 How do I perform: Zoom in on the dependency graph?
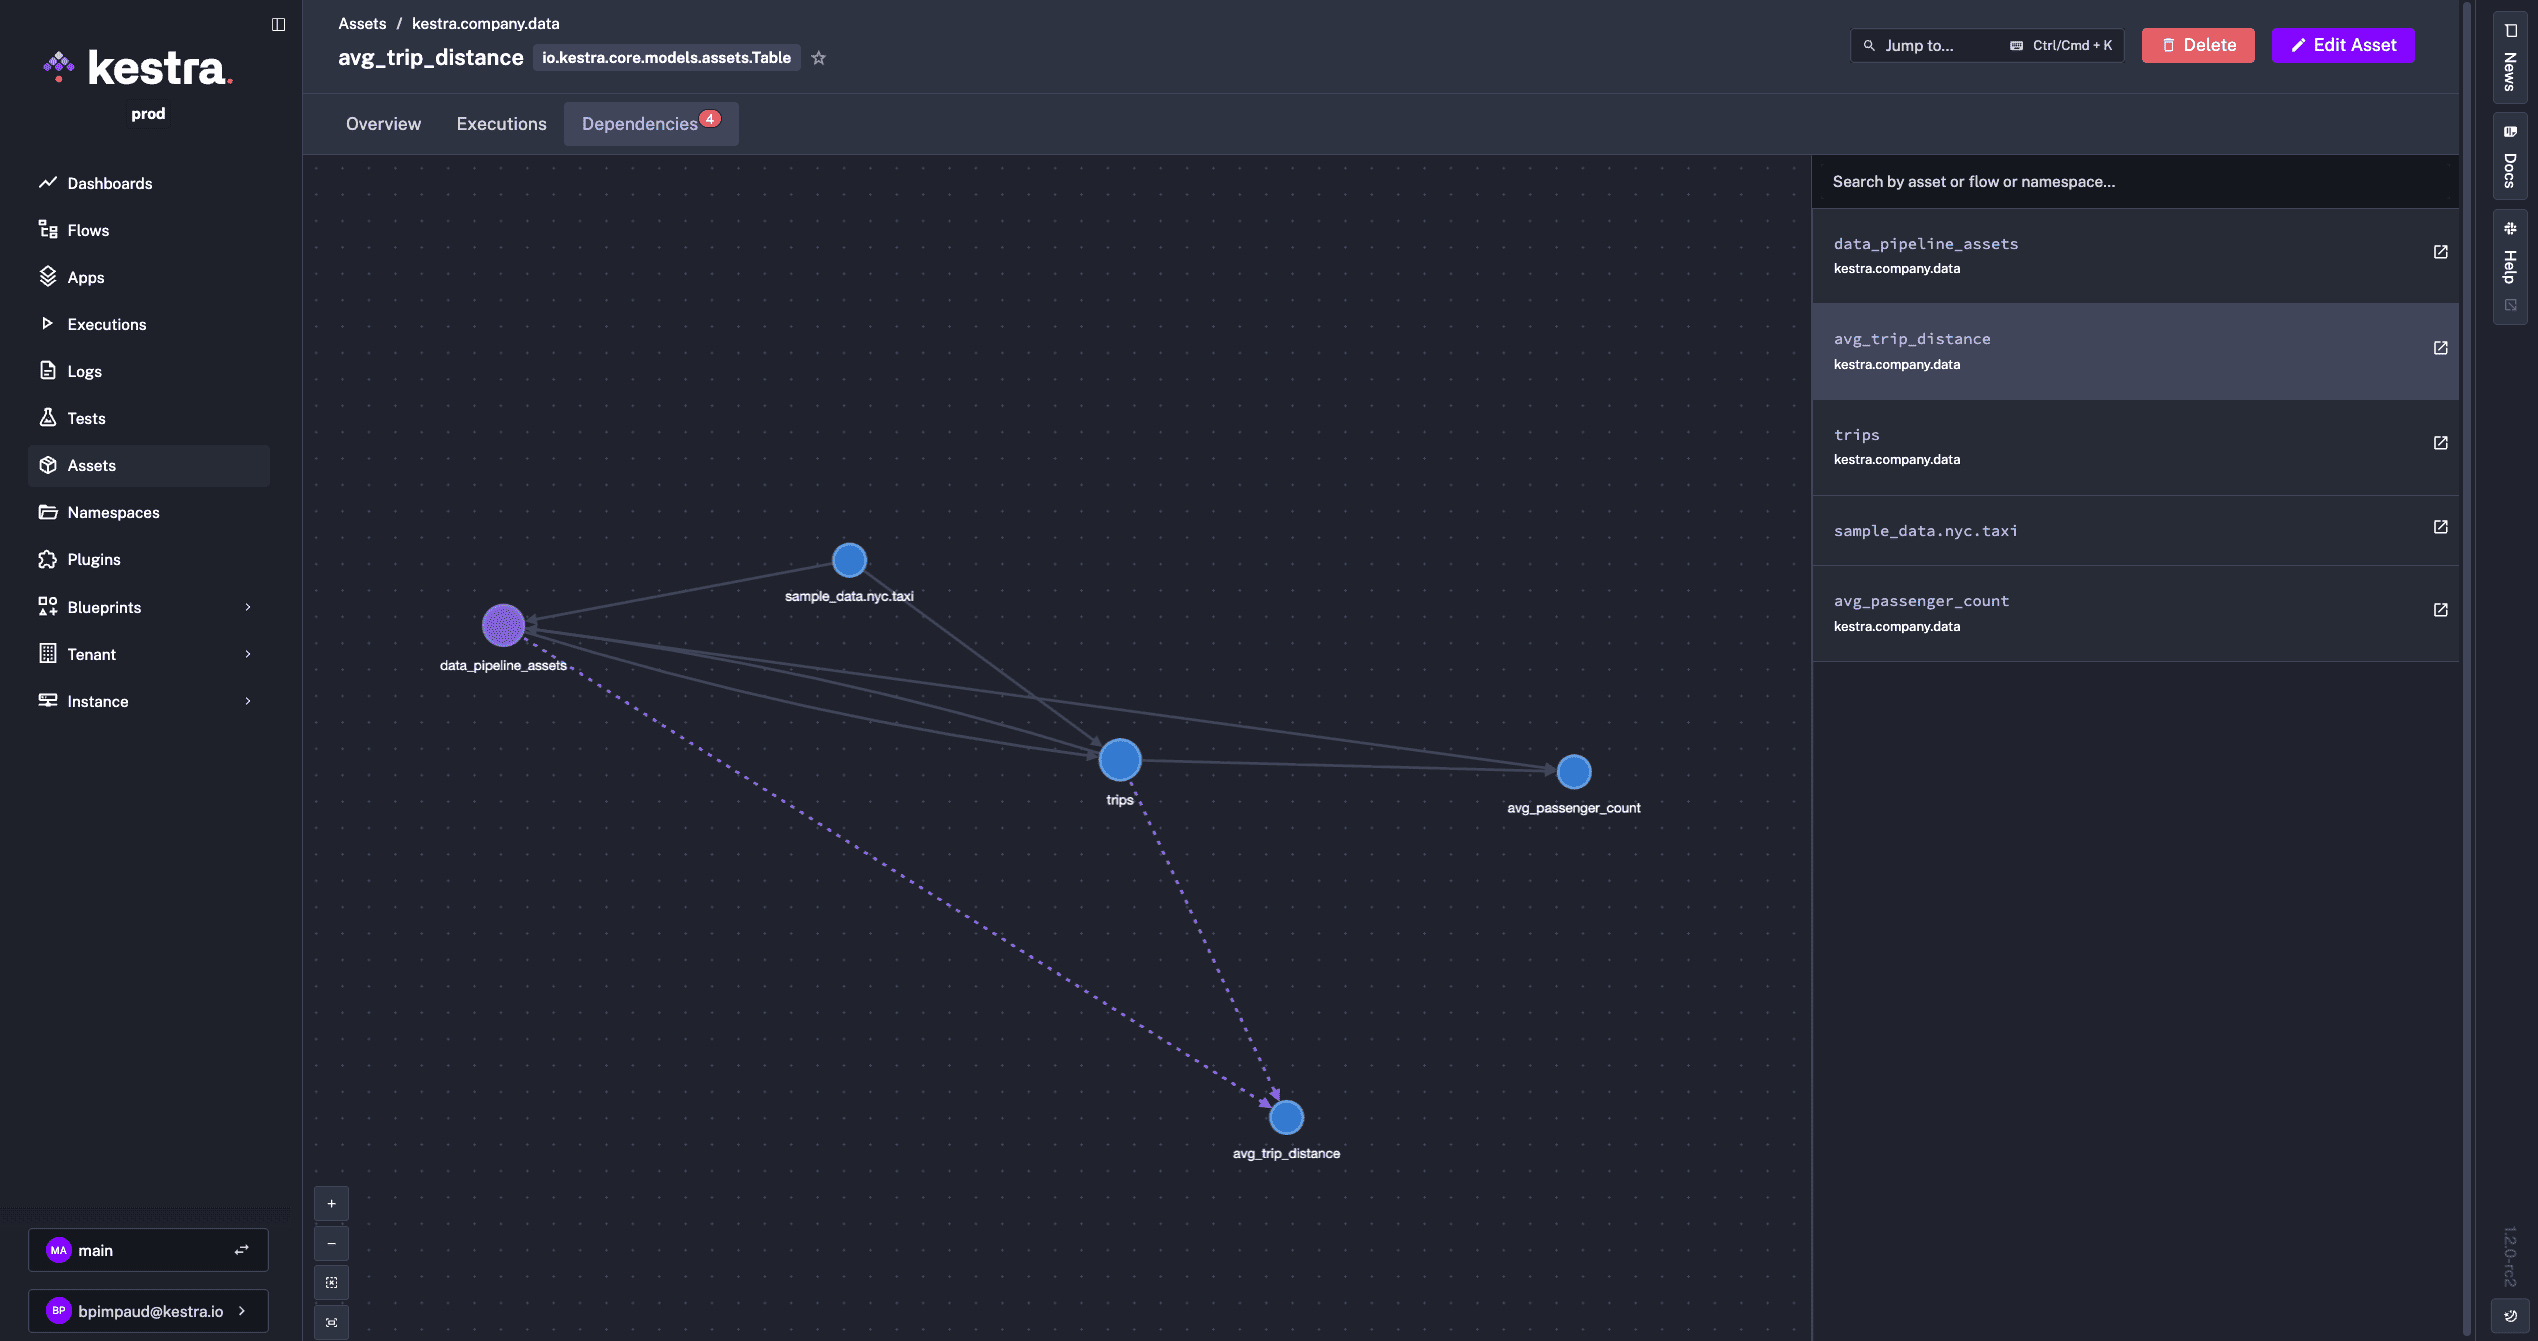(x=331, y=1203)
